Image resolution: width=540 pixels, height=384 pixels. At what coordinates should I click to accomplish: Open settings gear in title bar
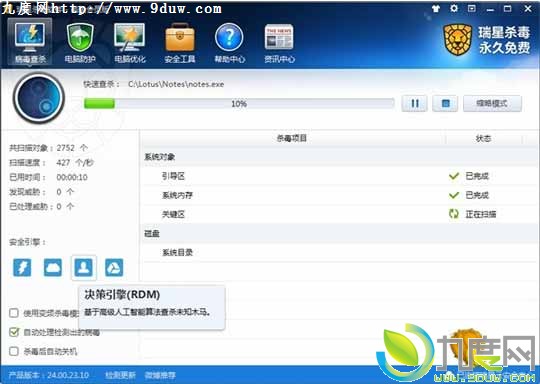point(454,8)
